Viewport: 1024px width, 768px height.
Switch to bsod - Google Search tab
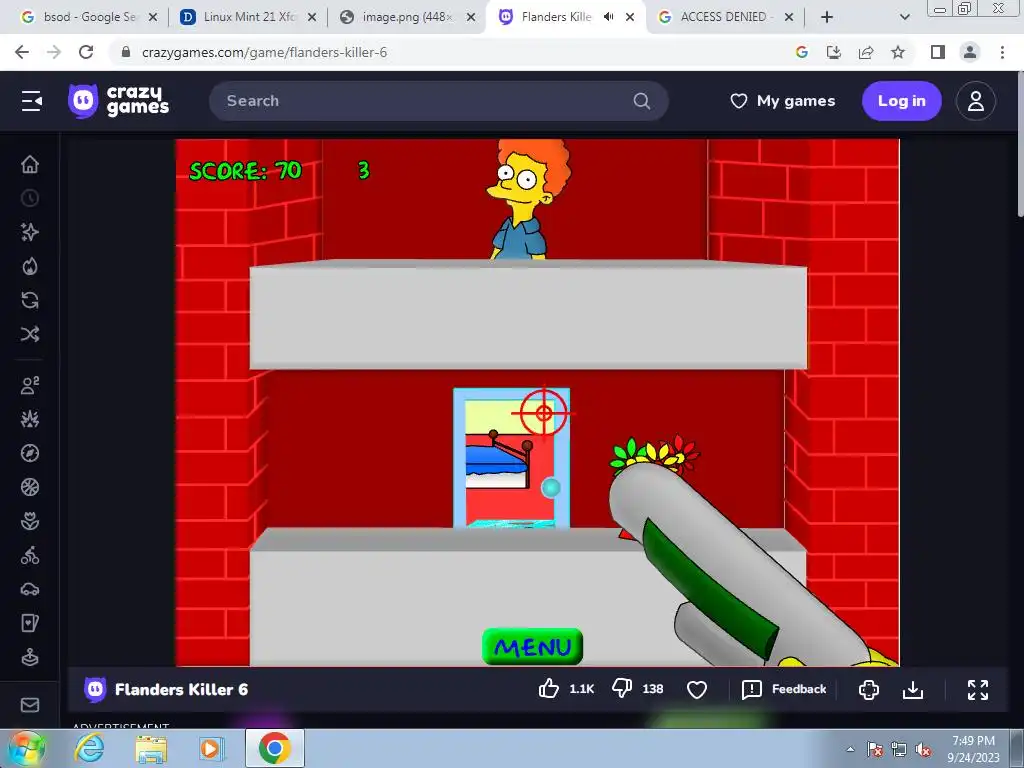coord(88,17)
